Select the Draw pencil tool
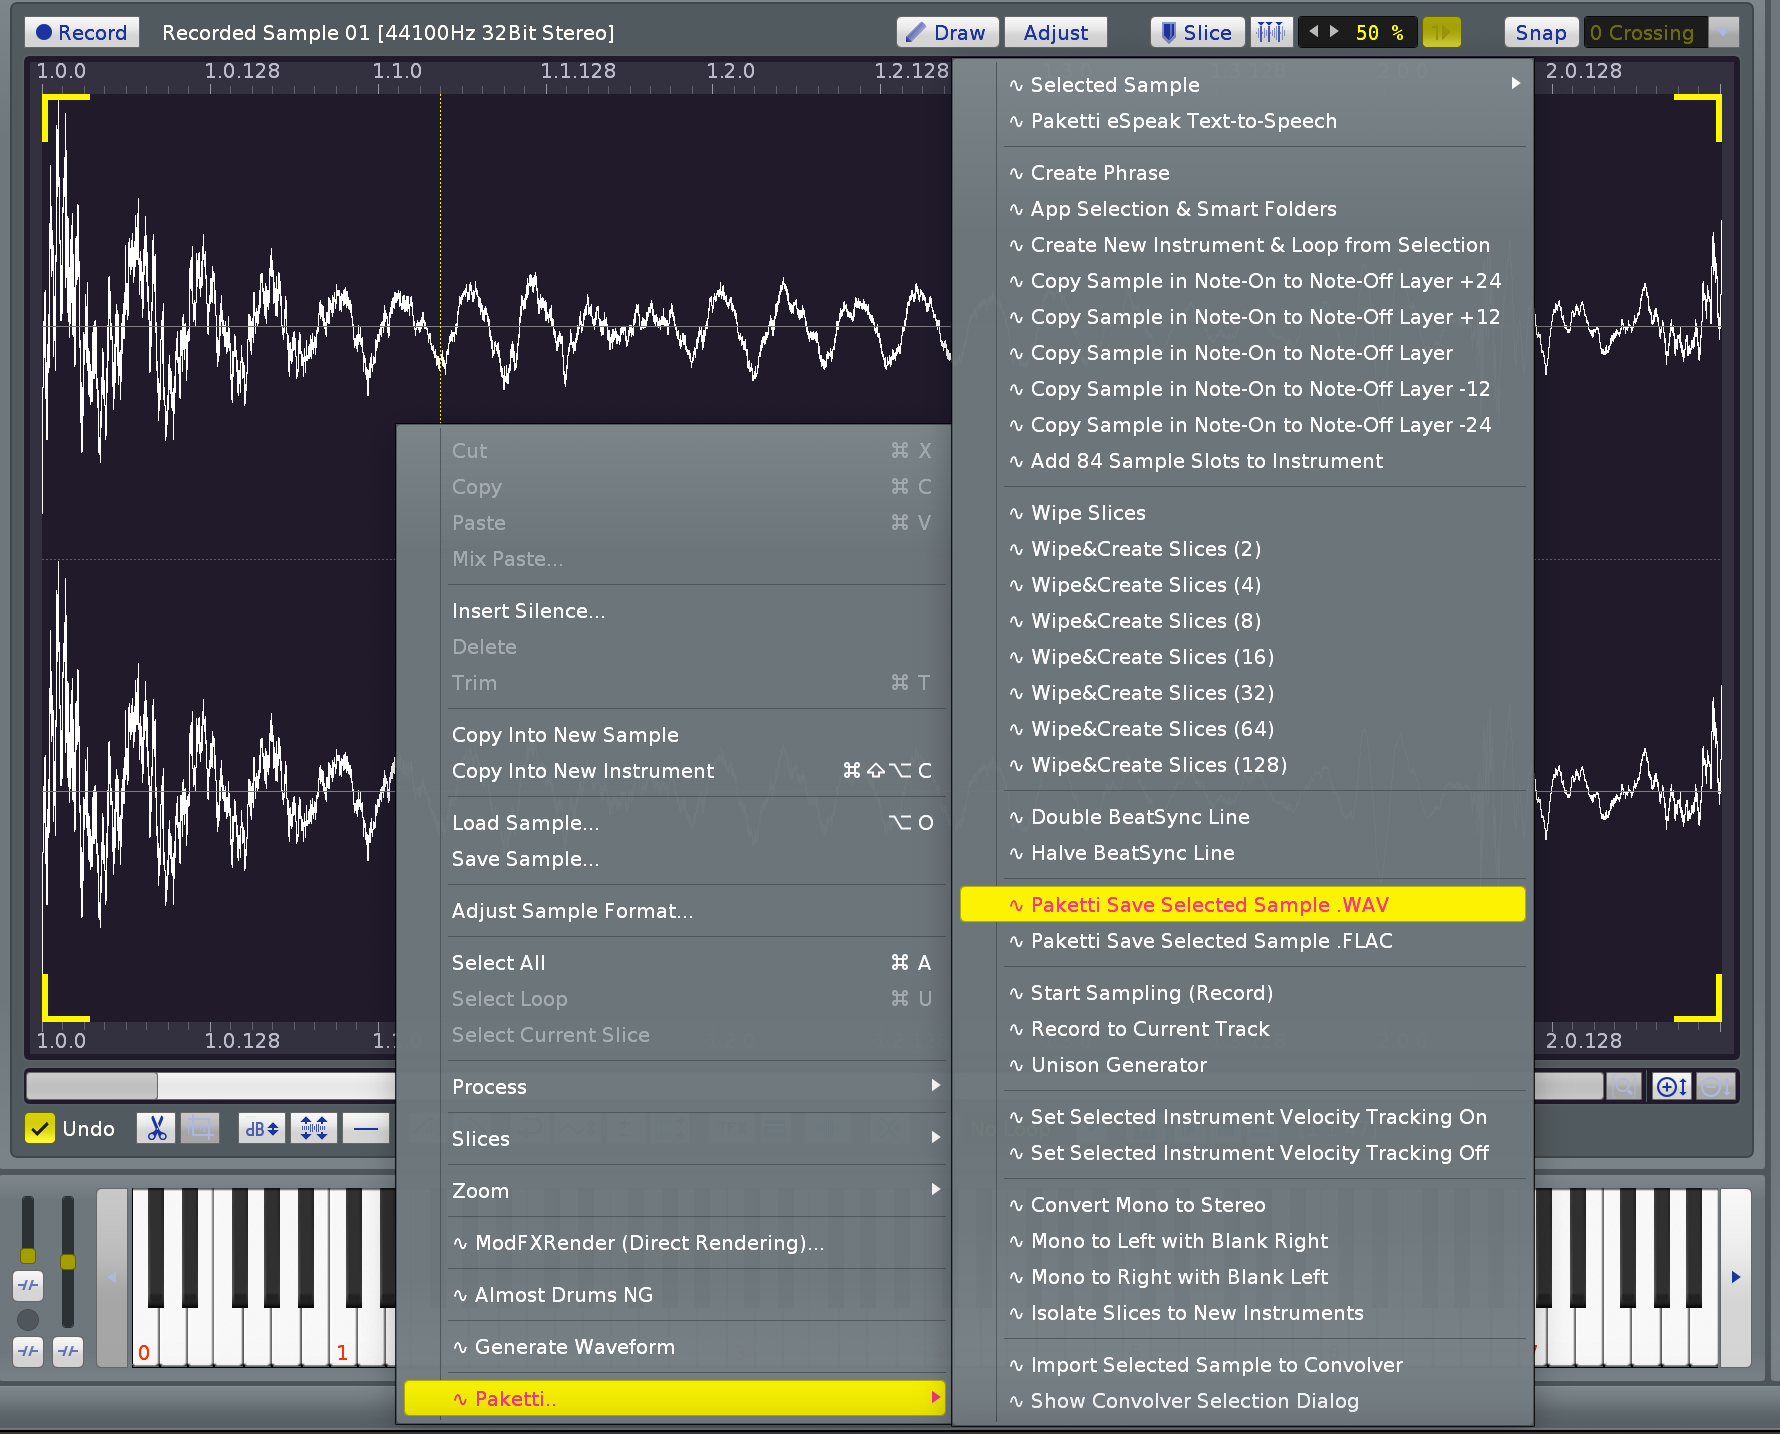1780x1434 pixels. (946, 33)
